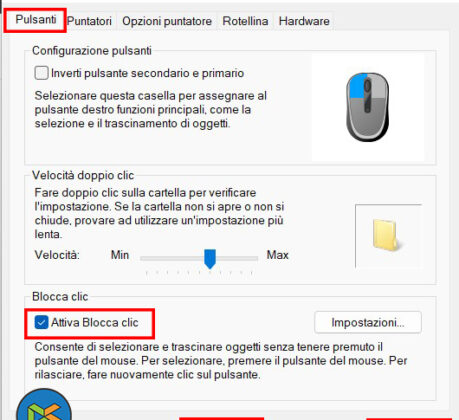Select the Pulsanti tab
The image size is (459, 420).
tap(36, 20)
